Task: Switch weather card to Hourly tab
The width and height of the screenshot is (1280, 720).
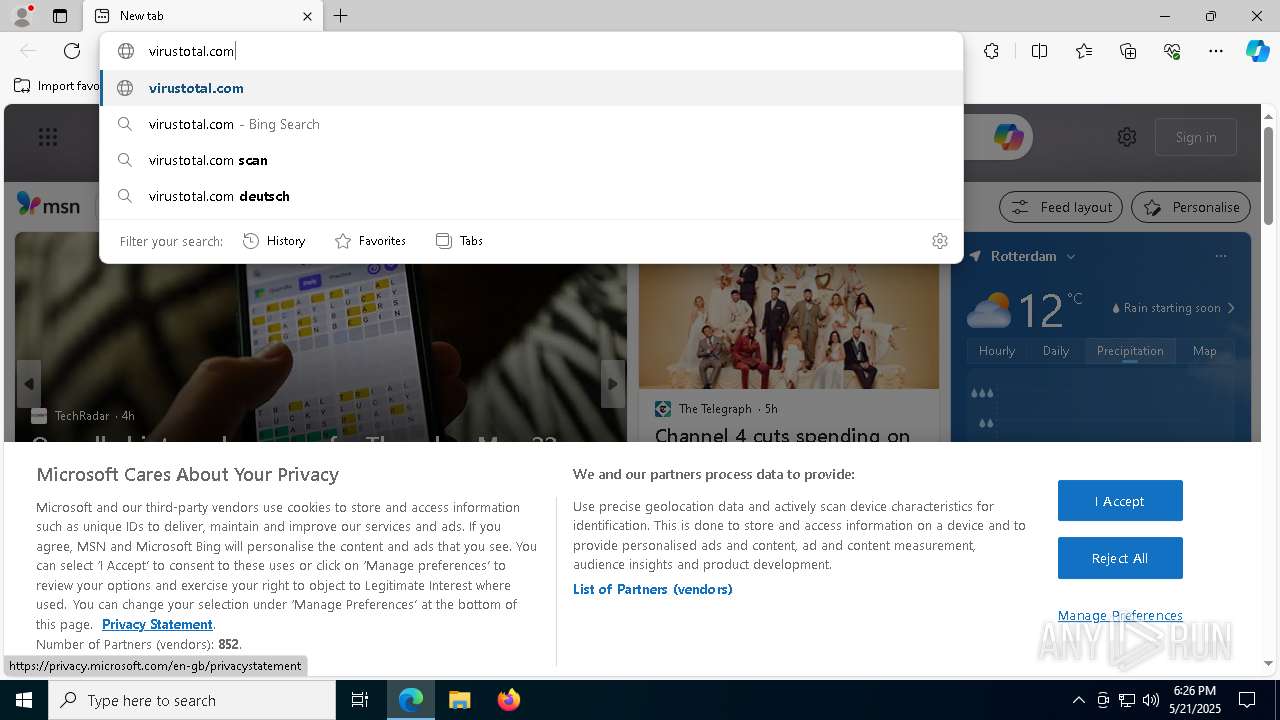Action: pyautogui.click(x=997, y=351)
